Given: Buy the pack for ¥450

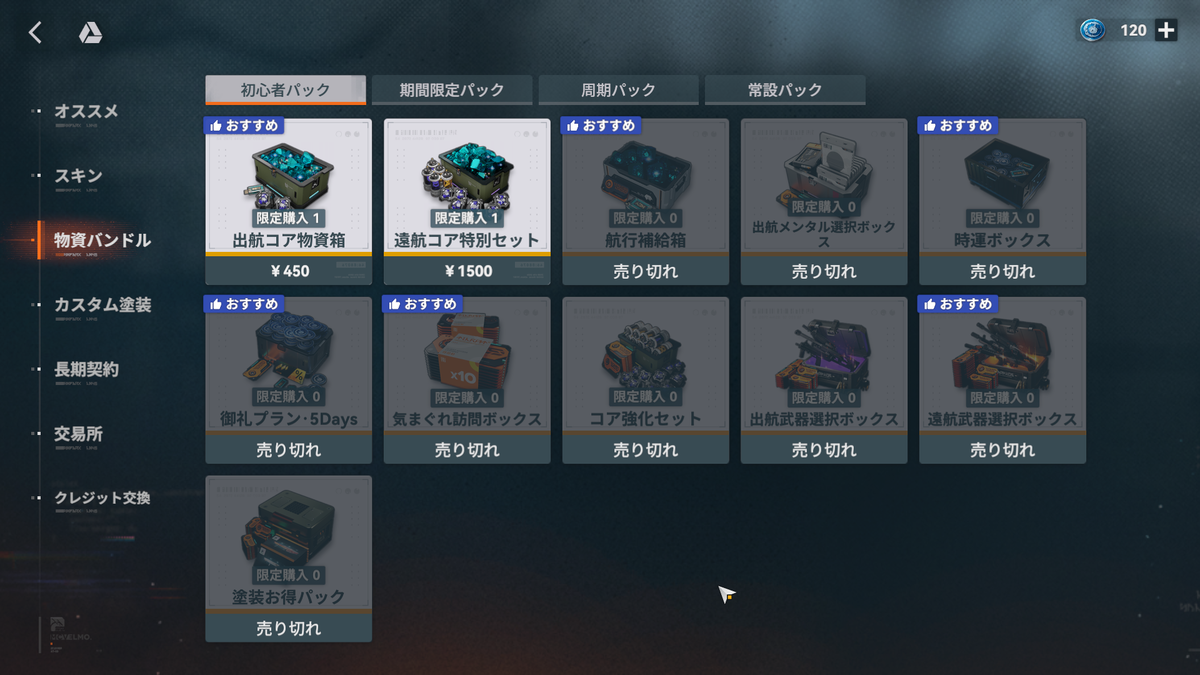Looking at the screenshot, I should click(x=288, y=271).
